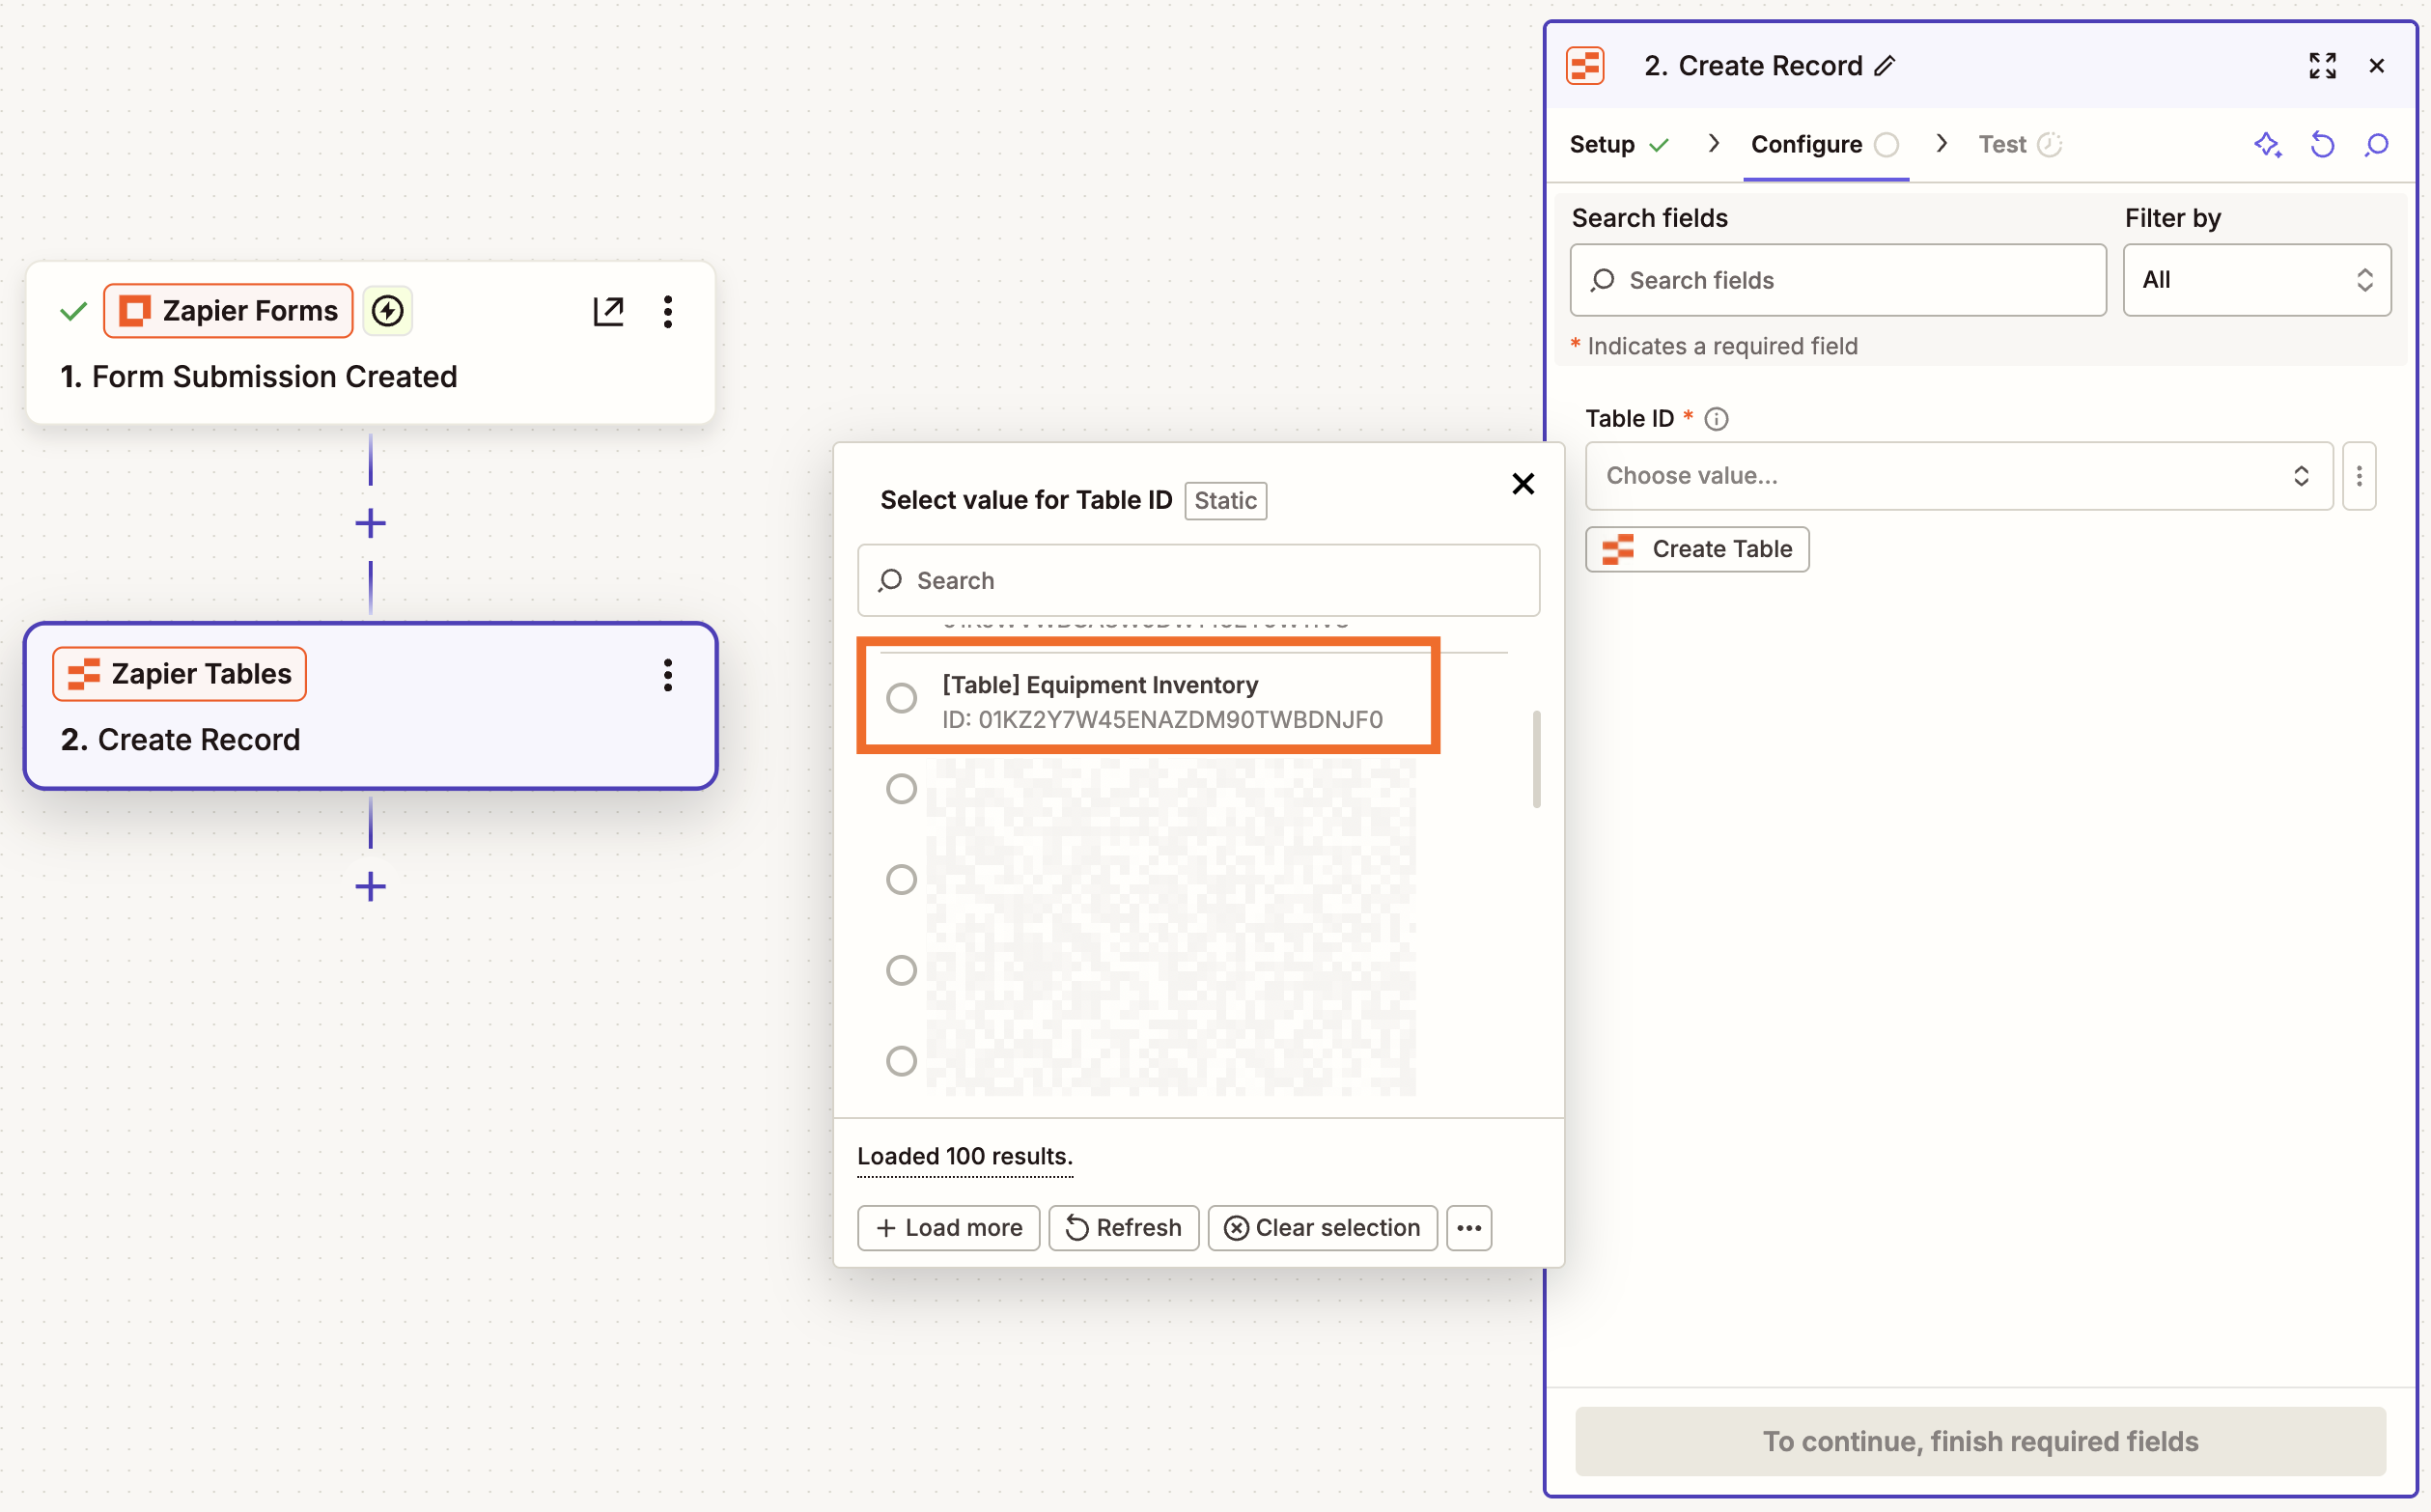The height and width of the screenshot is (1512, 2431).
Task: Open the Filter by All dropdown
Action: click(x=2256, y=280)
